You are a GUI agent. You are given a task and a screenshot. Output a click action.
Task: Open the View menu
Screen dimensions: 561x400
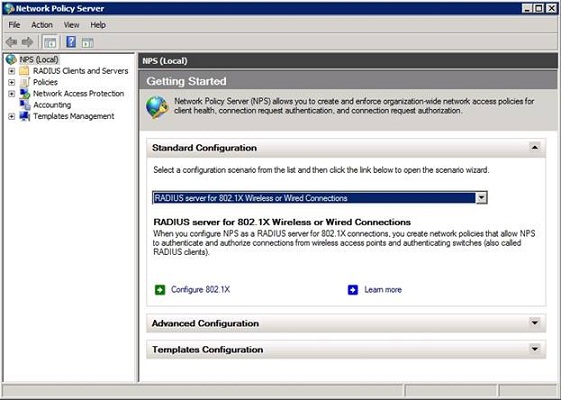point(71,25)
